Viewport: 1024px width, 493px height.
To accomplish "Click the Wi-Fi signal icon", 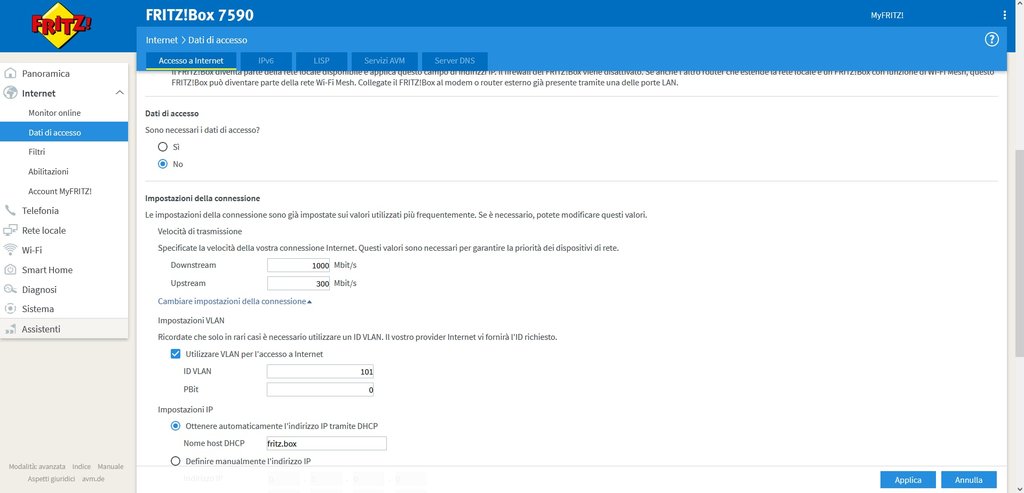I will click(x=10, y=249).
